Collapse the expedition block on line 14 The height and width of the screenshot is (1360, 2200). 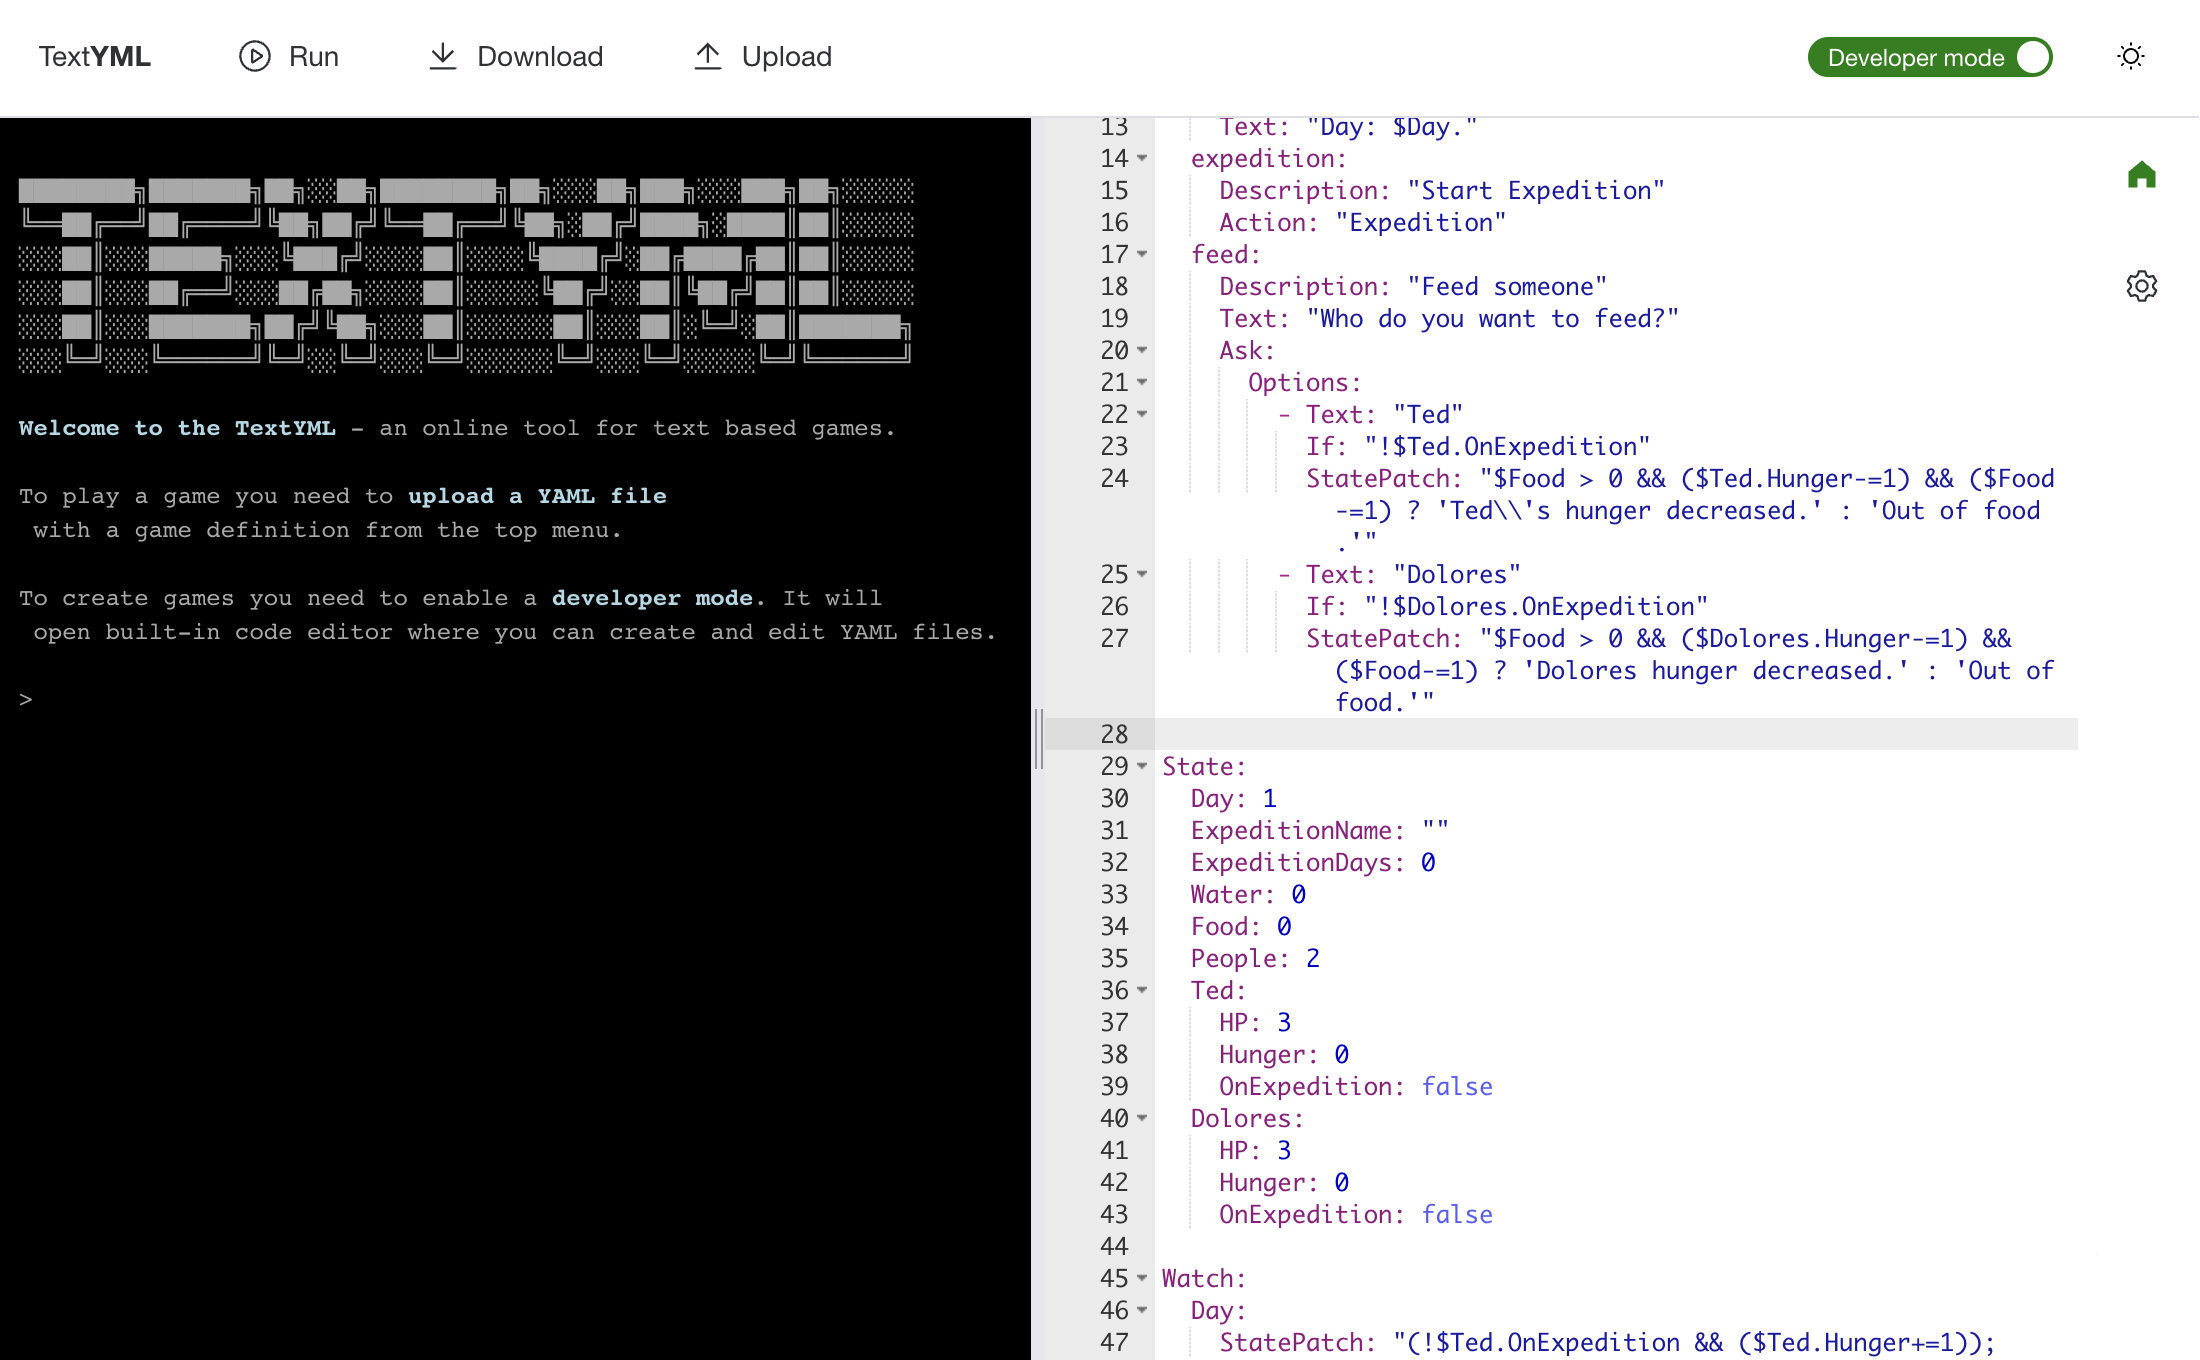[1142, 158]
